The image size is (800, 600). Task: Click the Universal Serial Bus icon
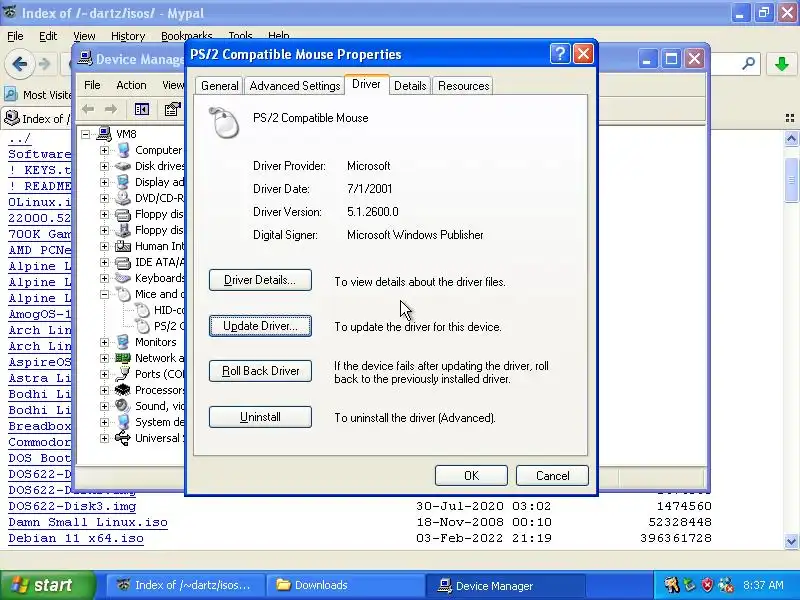point(122,438)
